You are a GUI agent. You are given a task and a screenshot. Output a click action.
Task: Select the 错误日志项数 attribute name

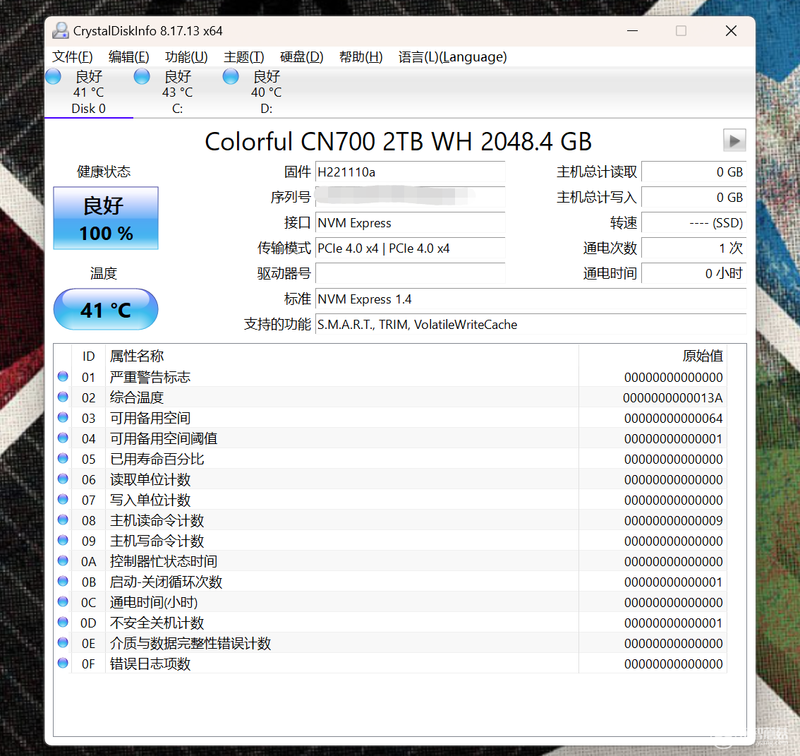[x=150, y=663]
